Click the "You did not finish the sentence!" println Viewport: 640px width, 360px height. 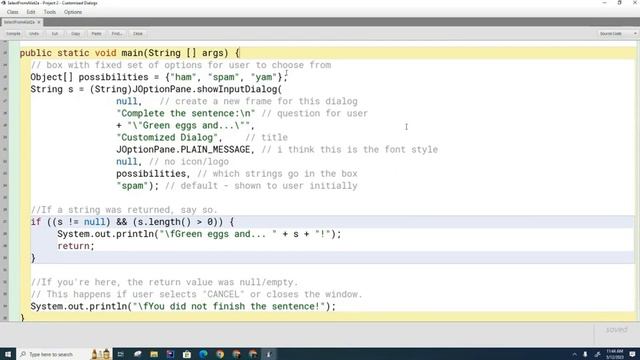(183, 307)
